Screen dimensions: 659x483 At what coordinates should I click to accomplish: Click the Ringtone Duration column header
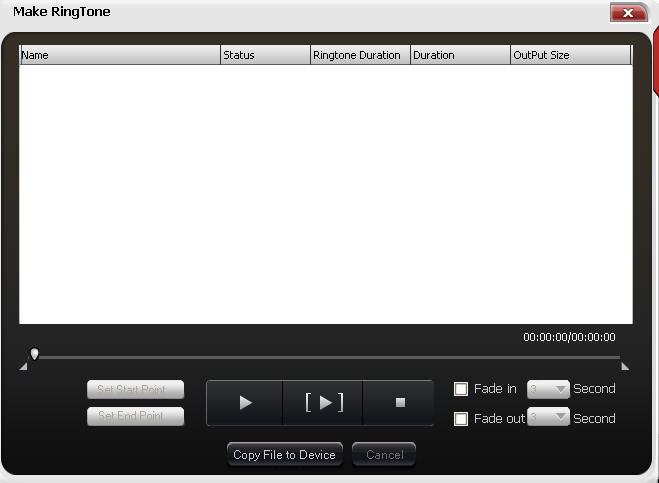click(x=360, y=55)
